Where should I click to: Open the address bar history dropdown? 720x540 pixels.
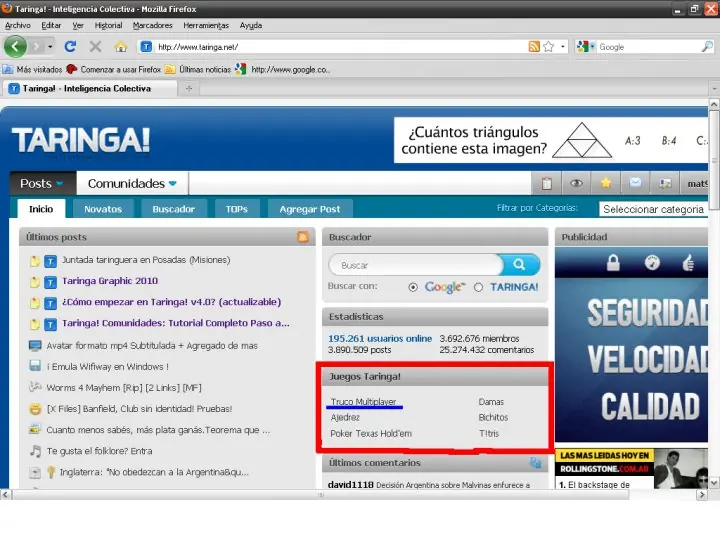(562, 46)
